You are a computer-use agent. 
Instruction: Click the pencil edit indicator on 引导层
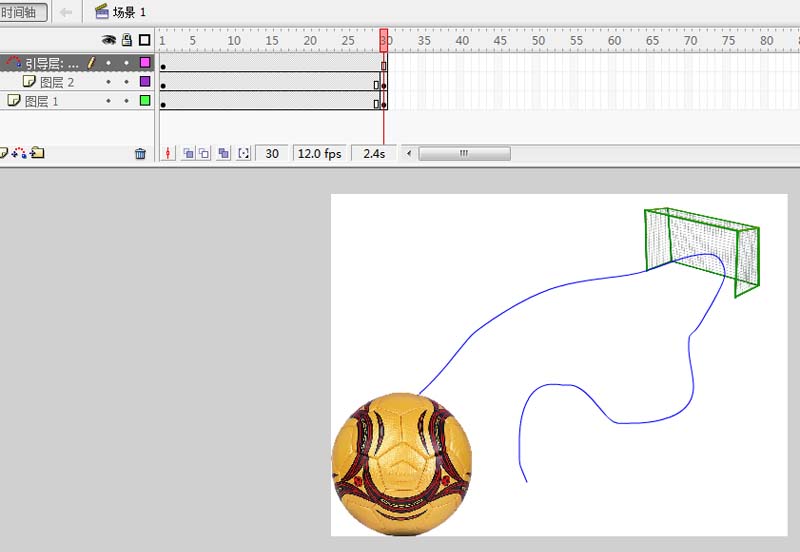coord(91,63)
